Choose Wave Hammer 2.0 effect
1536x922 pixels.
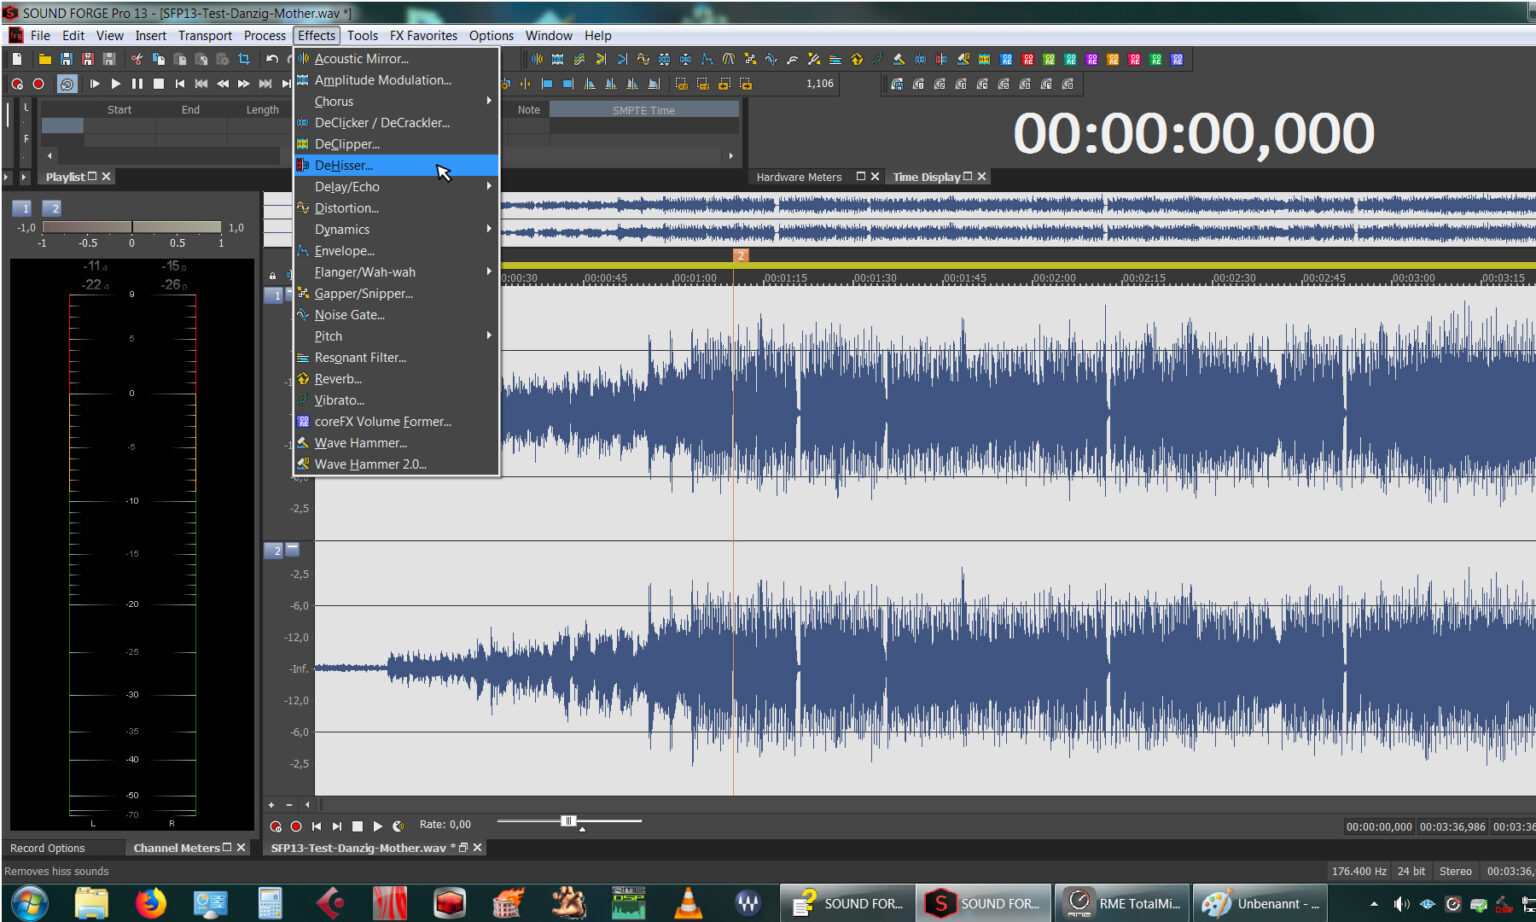(396, 464)
